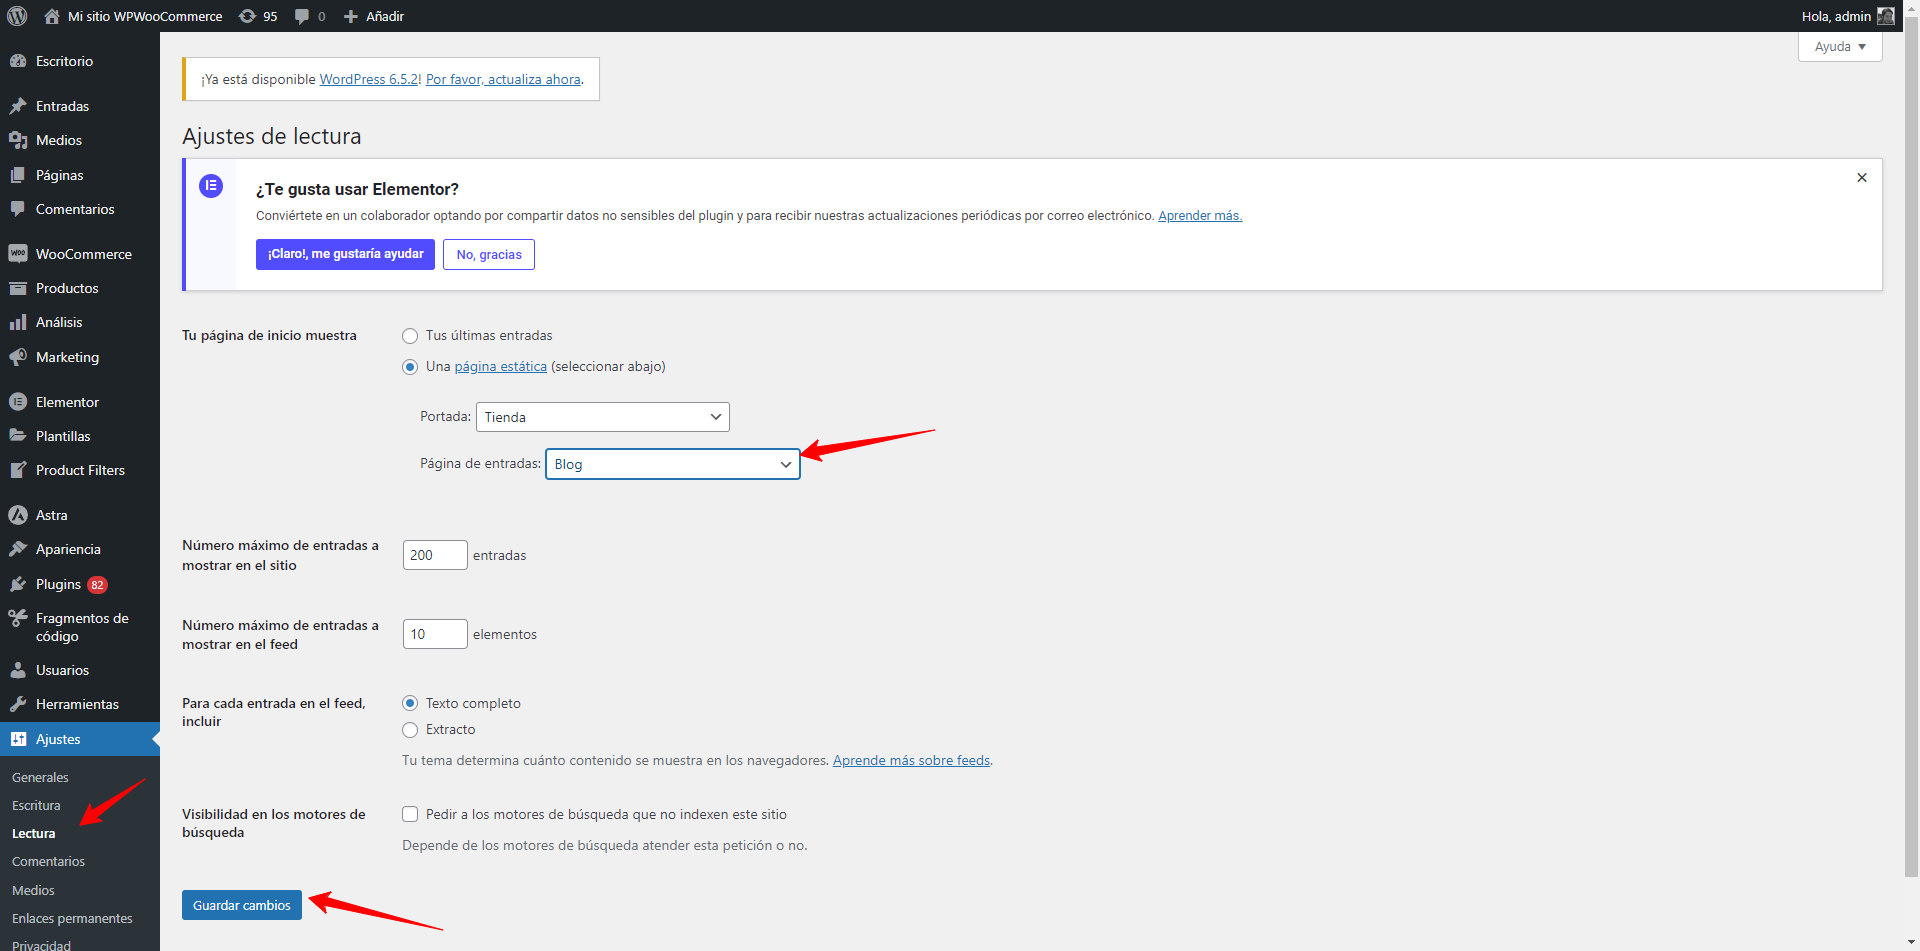
Task: Open the WordPress 6.5.2 link
Action: pos(369,79)
